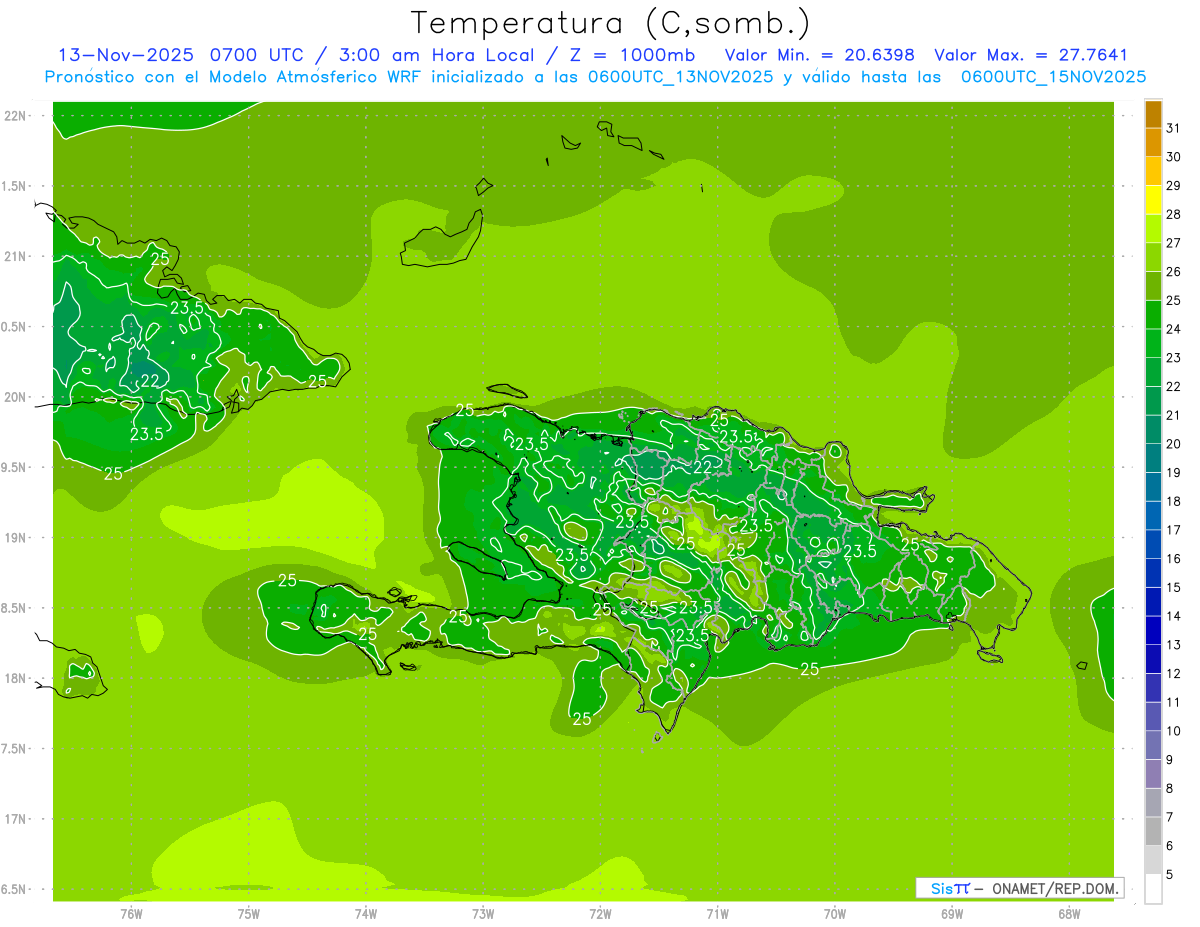Click the '0700 UTC' time text
Screen dimensions: 1200x927
click(x=259, y=55)
